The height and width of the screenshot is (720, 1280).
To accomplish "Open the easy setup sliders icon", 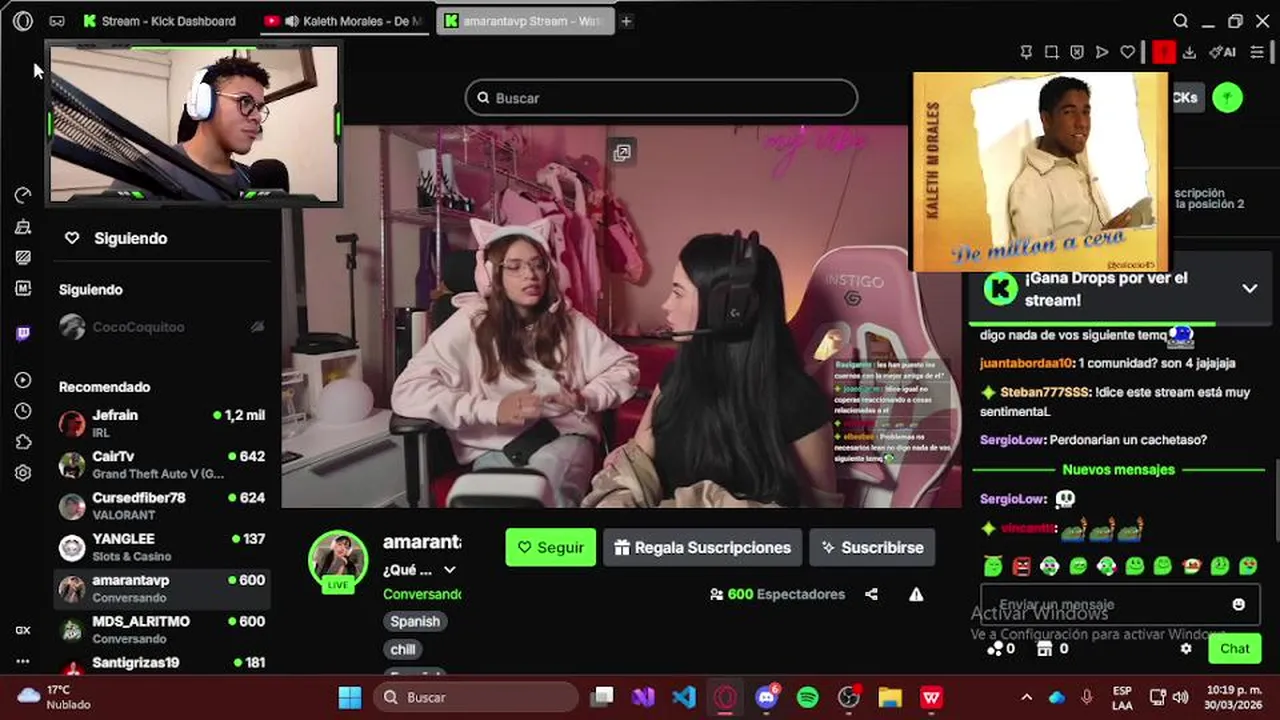I will (1258, 52).
